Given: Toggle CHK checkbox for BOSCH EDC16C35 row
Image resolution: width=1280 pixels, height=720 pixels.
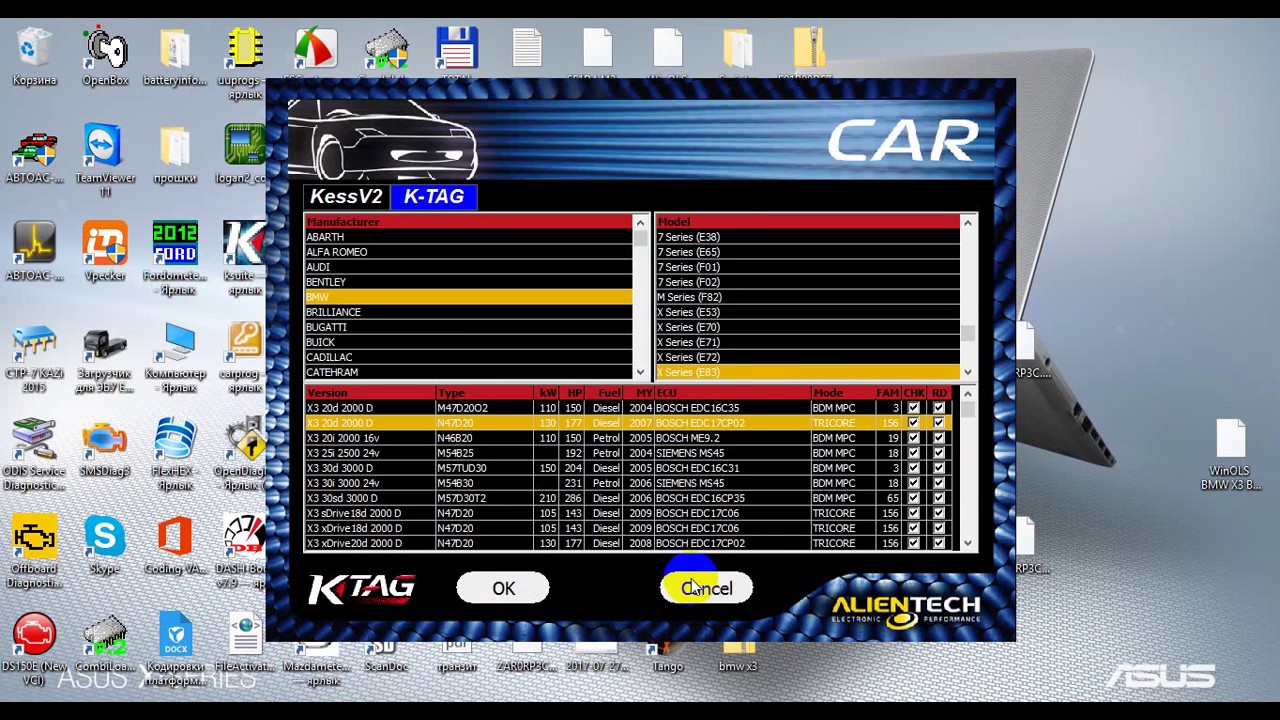Looking at the screenshot, I should point(913,408).
